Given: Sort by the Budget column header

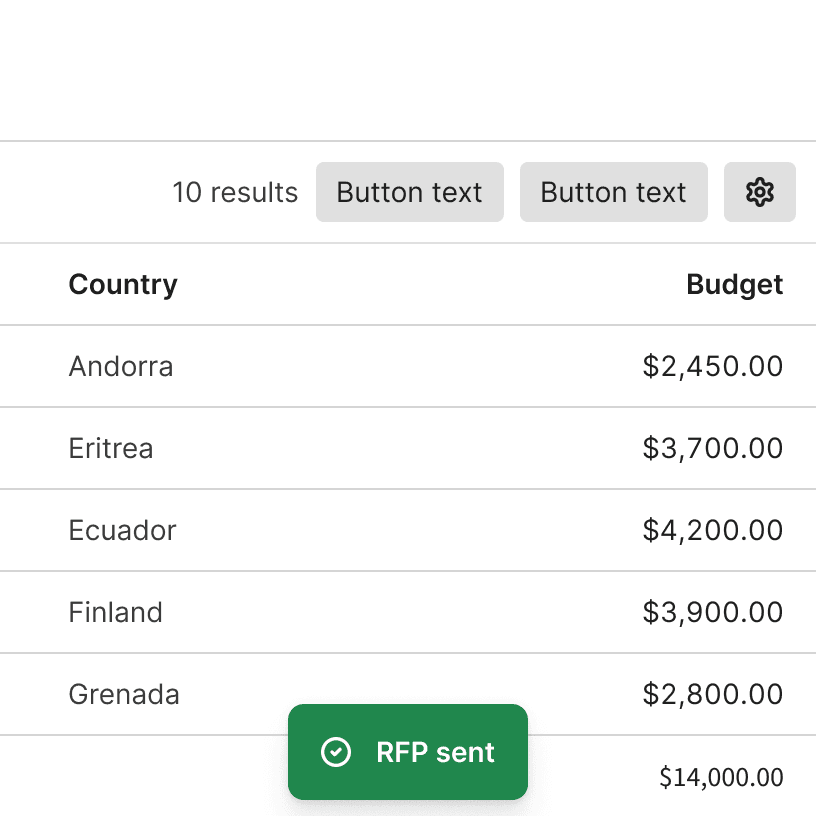Looking at the screenshot, I should coord(734,284).
